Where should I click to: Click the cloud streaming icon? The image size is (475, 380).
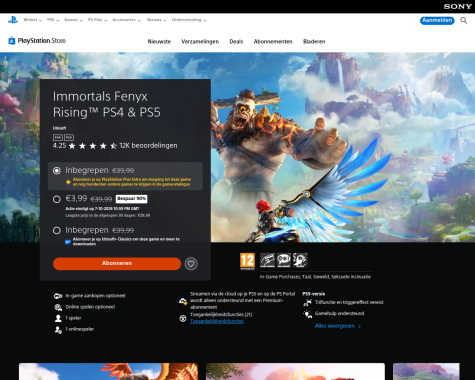click(x=183, y=301)
